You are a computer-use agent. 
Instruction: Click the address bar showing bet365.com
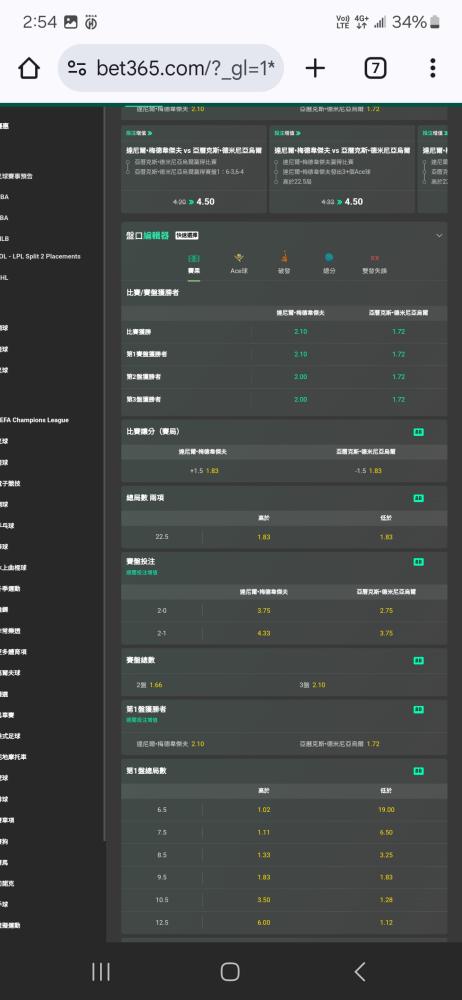click(171, 68)
